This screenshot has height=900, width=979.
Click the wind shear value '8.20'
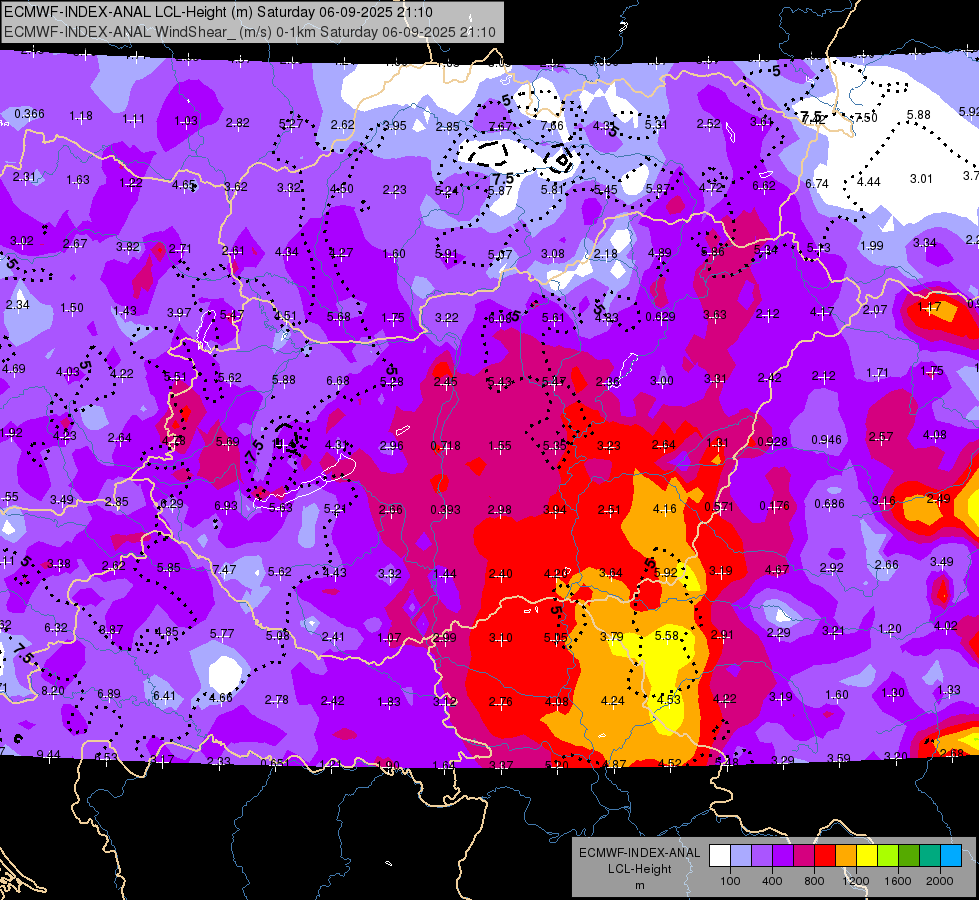(53, 691)
